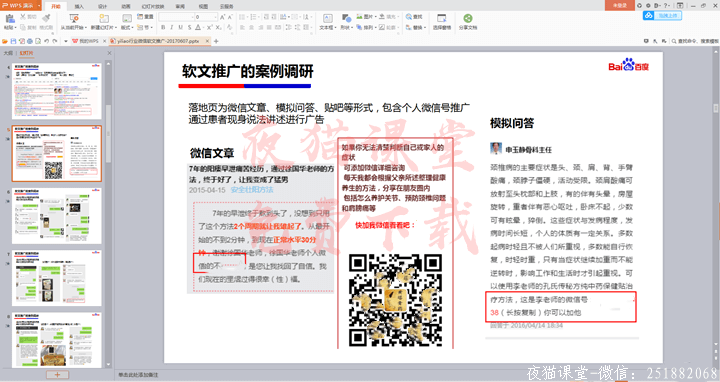Click the Reset slide button
Image resolution: width=720 pixels, height=382 pixels.
[x=145, y=17]
